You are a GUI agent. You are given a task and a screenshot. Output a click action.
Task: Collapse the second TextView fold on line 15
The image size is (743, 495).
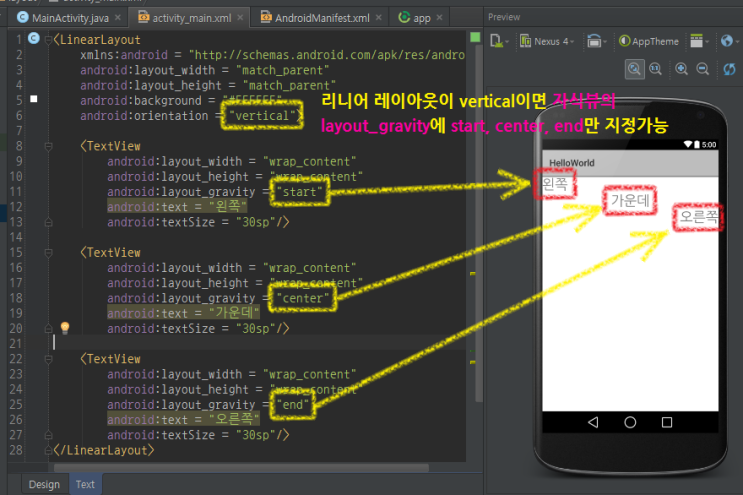(x=48, y=253)
